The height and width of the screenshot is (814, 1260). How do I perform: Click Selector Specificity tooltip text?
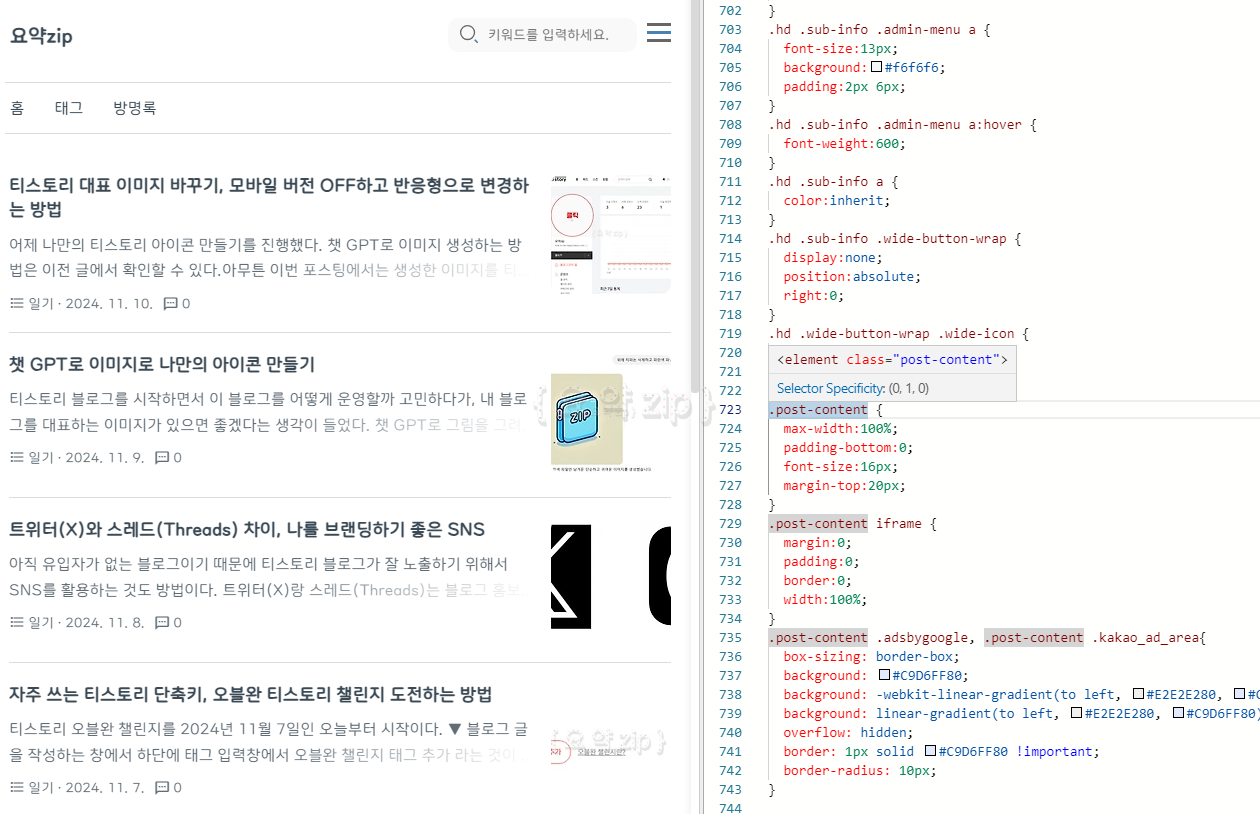click(853, 388)
